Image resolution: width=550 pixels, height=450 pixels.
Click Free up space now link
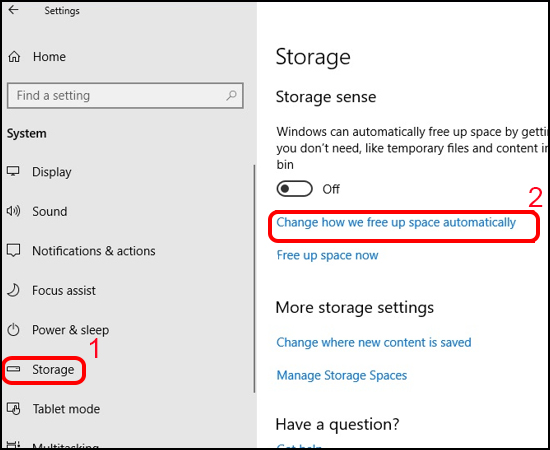[327, 255]
